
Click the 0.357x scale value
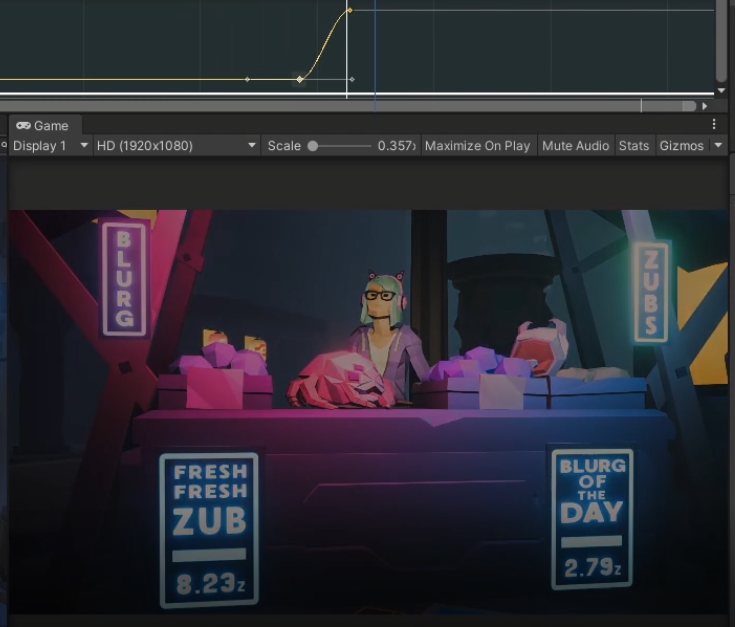[x=397, y=146]
